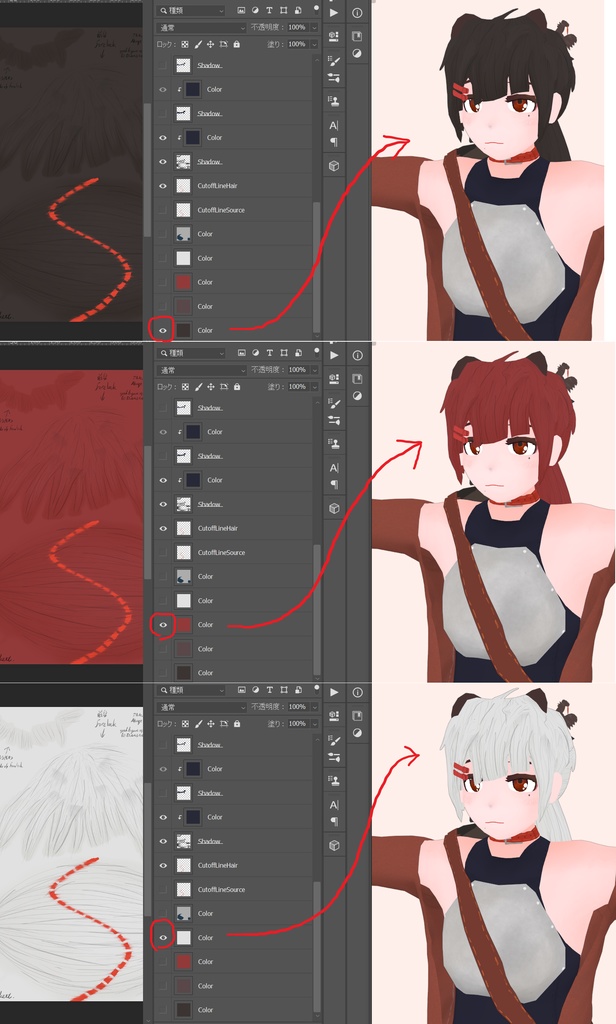616x1024 pixels.
Task: Open Info icon beside white-hair panel
Action: 357,692
